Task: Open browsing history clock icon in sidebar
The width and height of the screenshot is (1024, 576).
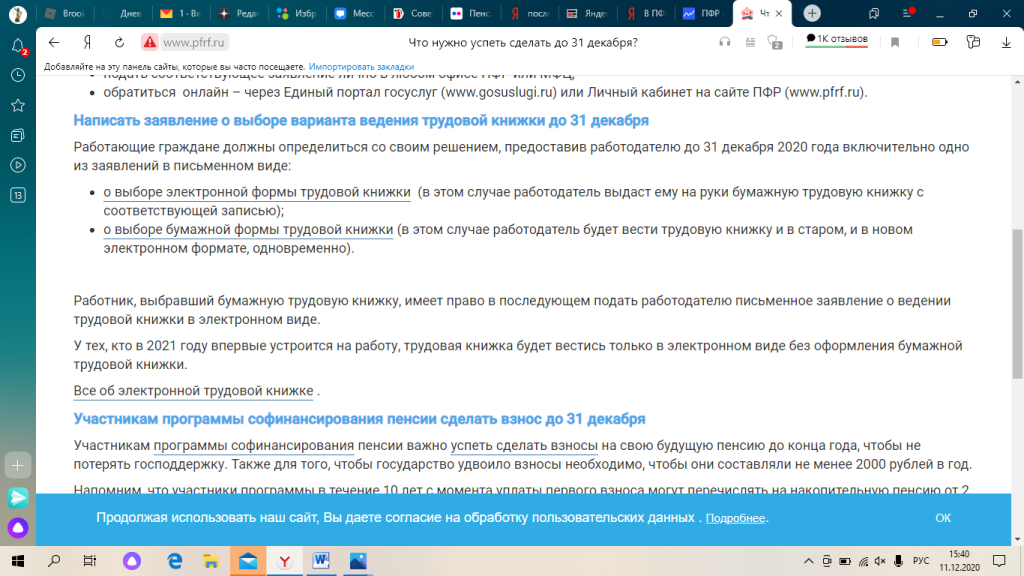Action: pyautogui.click(x=17, y=75)
